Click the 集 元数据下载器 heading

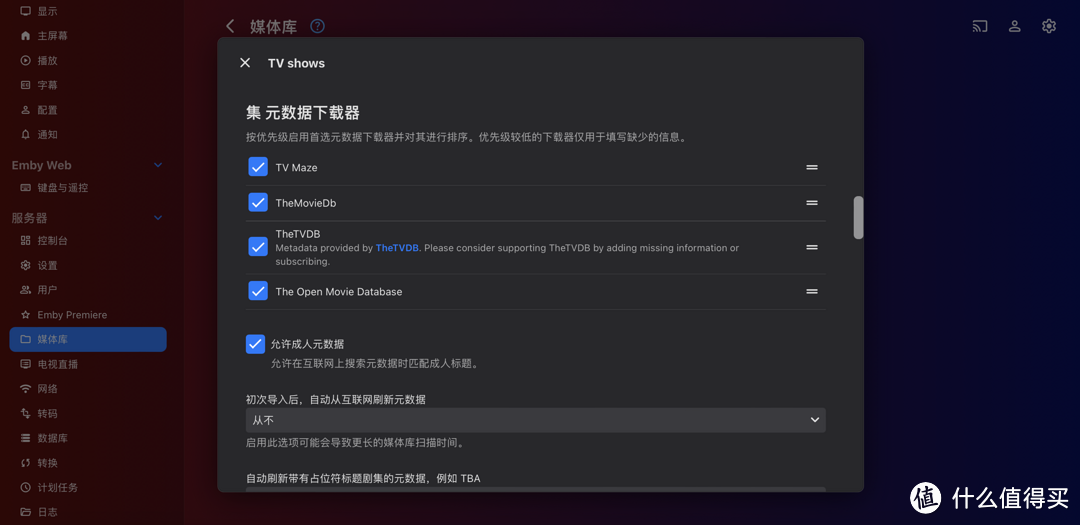pos(303,113)
